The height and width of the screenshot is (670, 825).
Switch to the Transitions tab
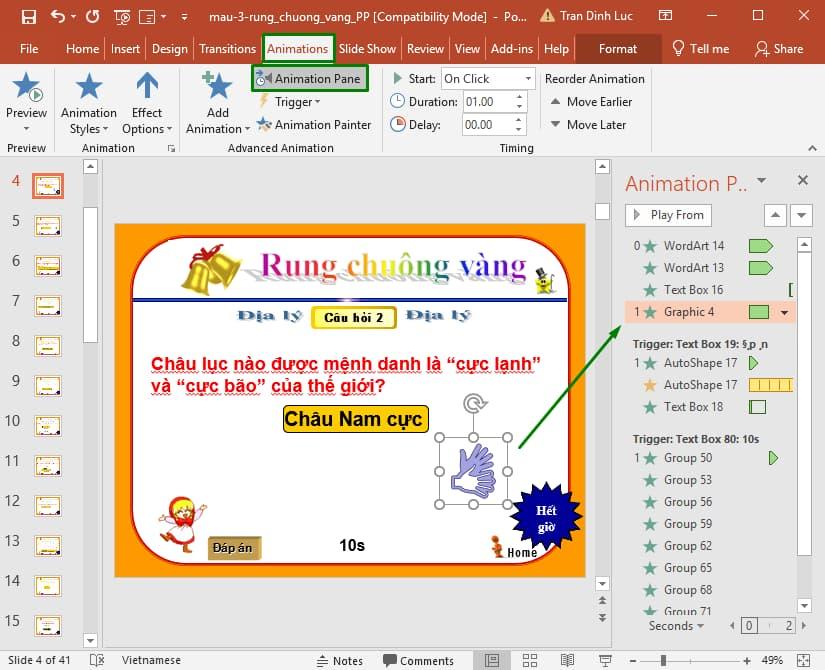point(227,48)
